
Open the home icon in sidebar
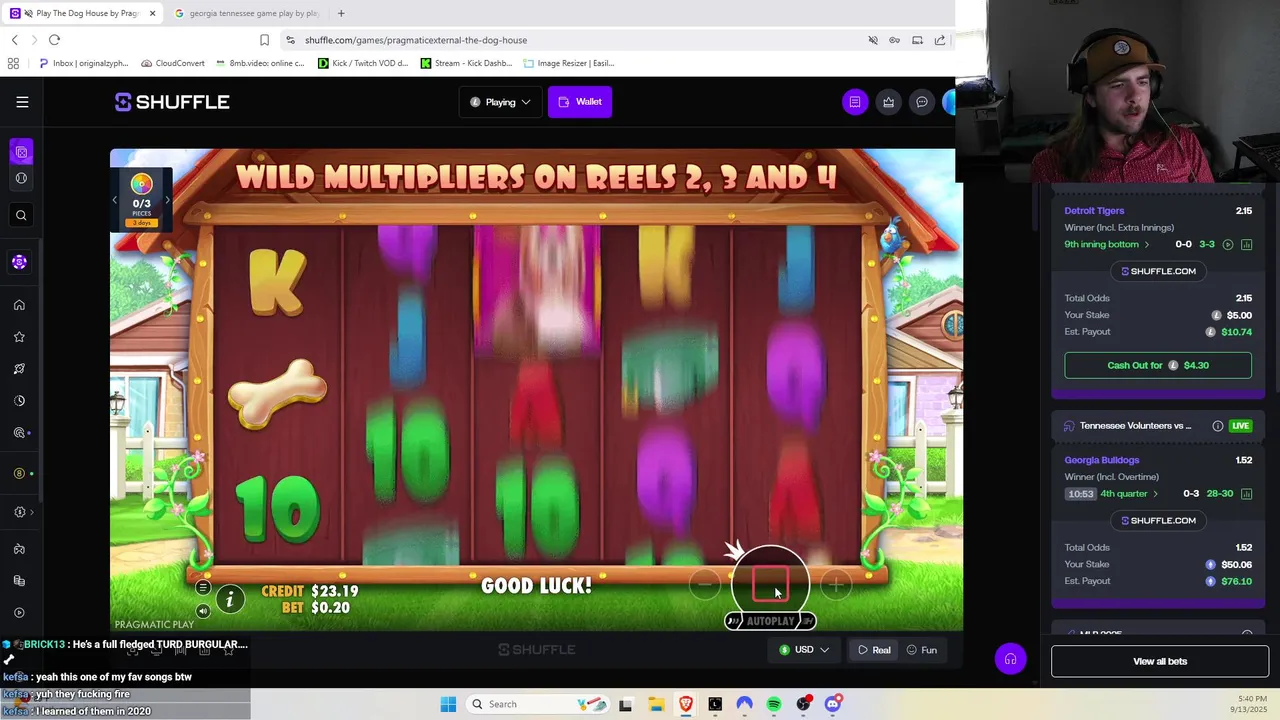pyautogui.click(x=19, y=305)
